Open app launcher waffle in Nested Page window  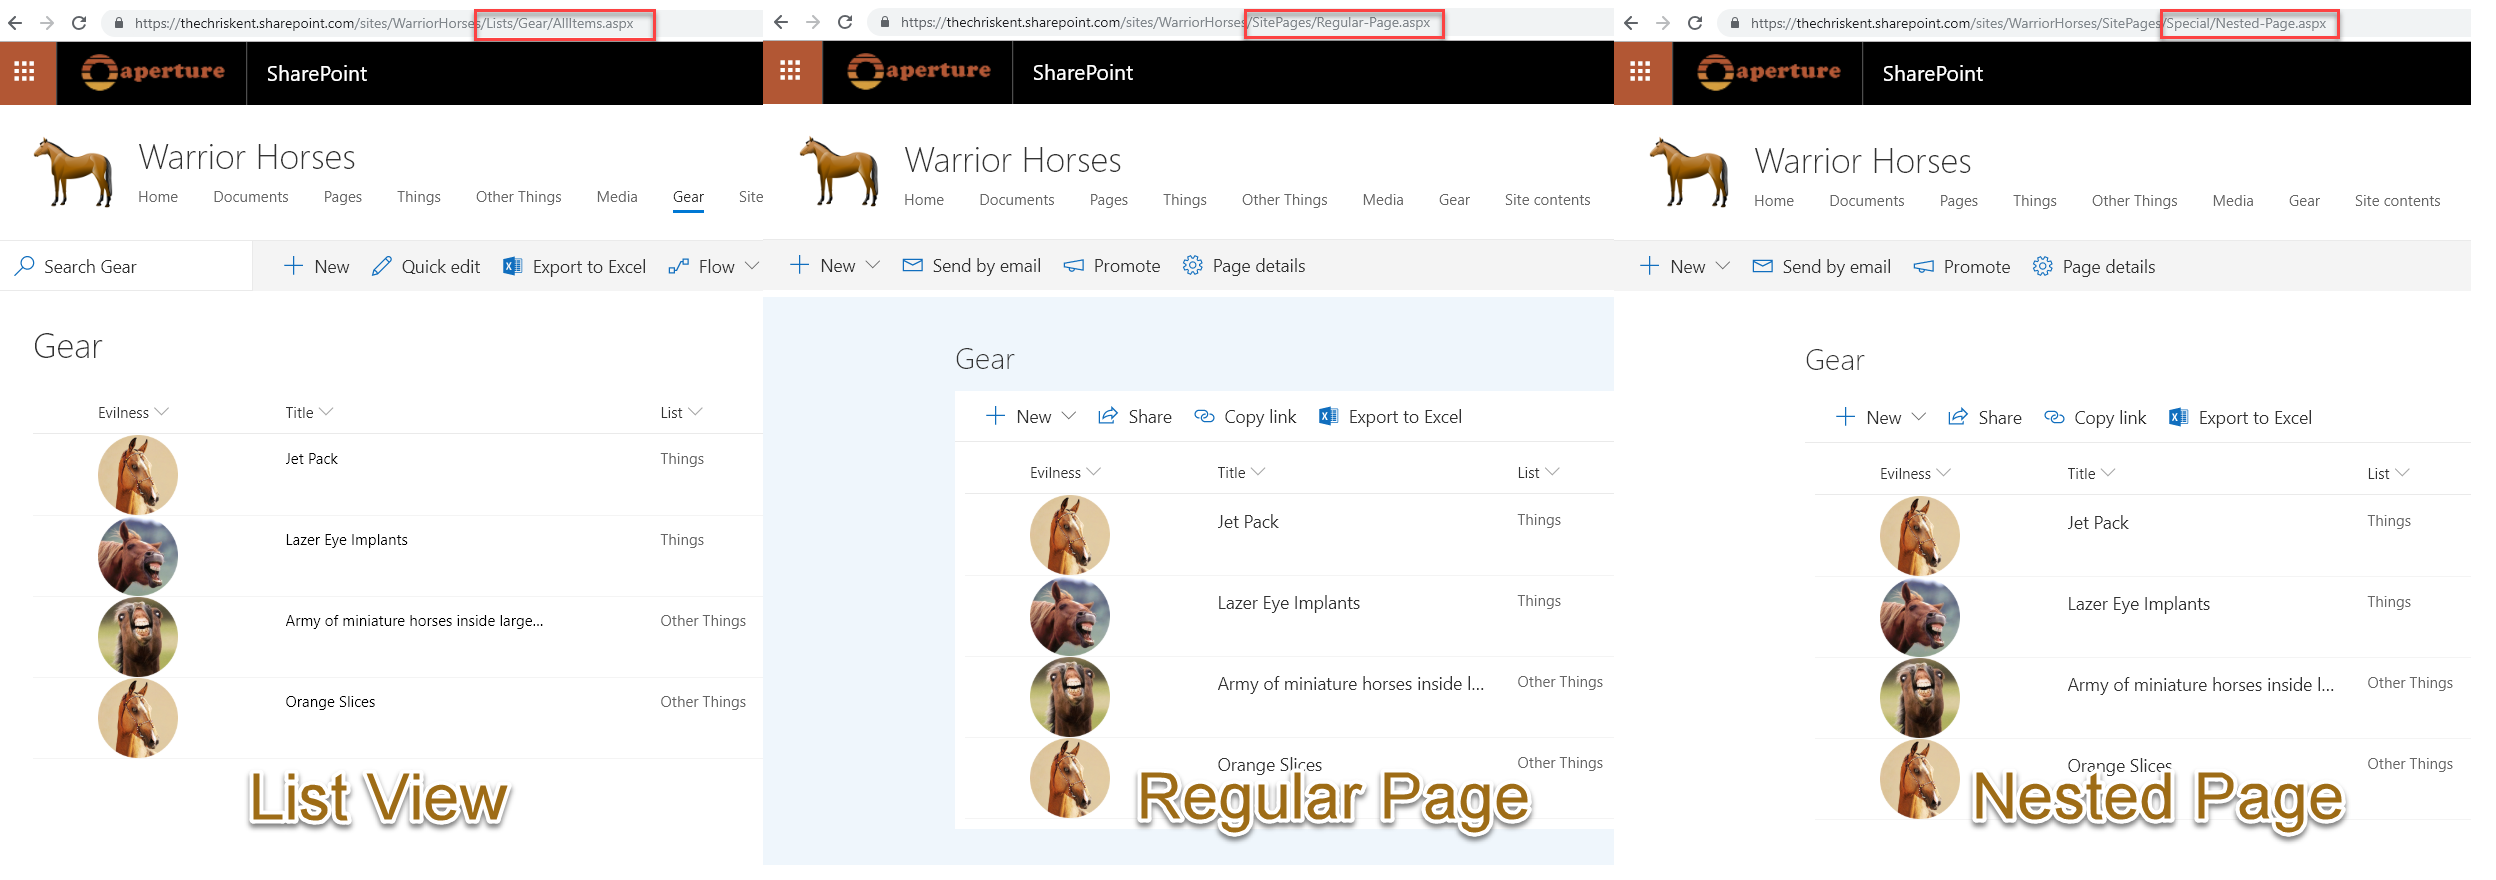(1640, 72)
